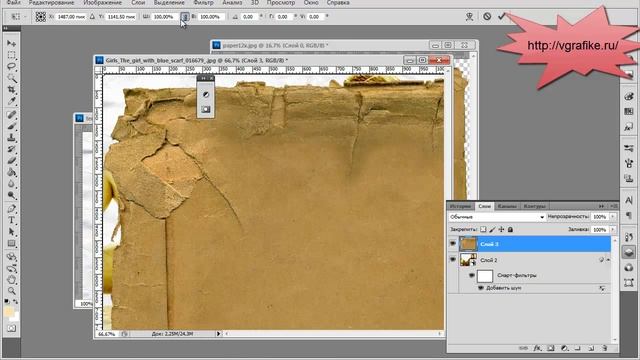Viewport: 640px width, 360px height.
Task: Toggle lock position icon
Action: (x=501, y=229)
